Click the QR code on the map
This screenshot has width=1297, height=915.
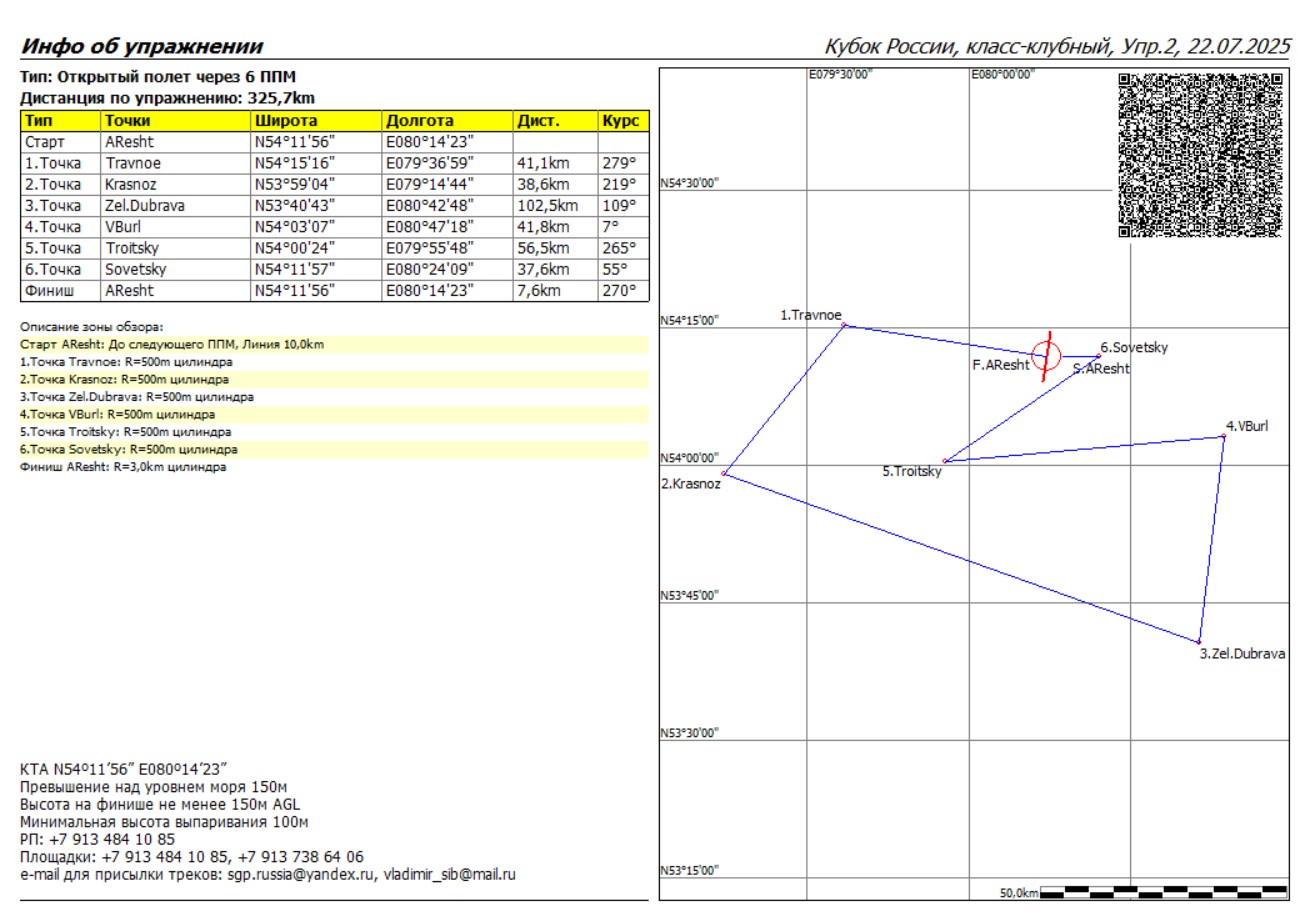[1199, 155]
